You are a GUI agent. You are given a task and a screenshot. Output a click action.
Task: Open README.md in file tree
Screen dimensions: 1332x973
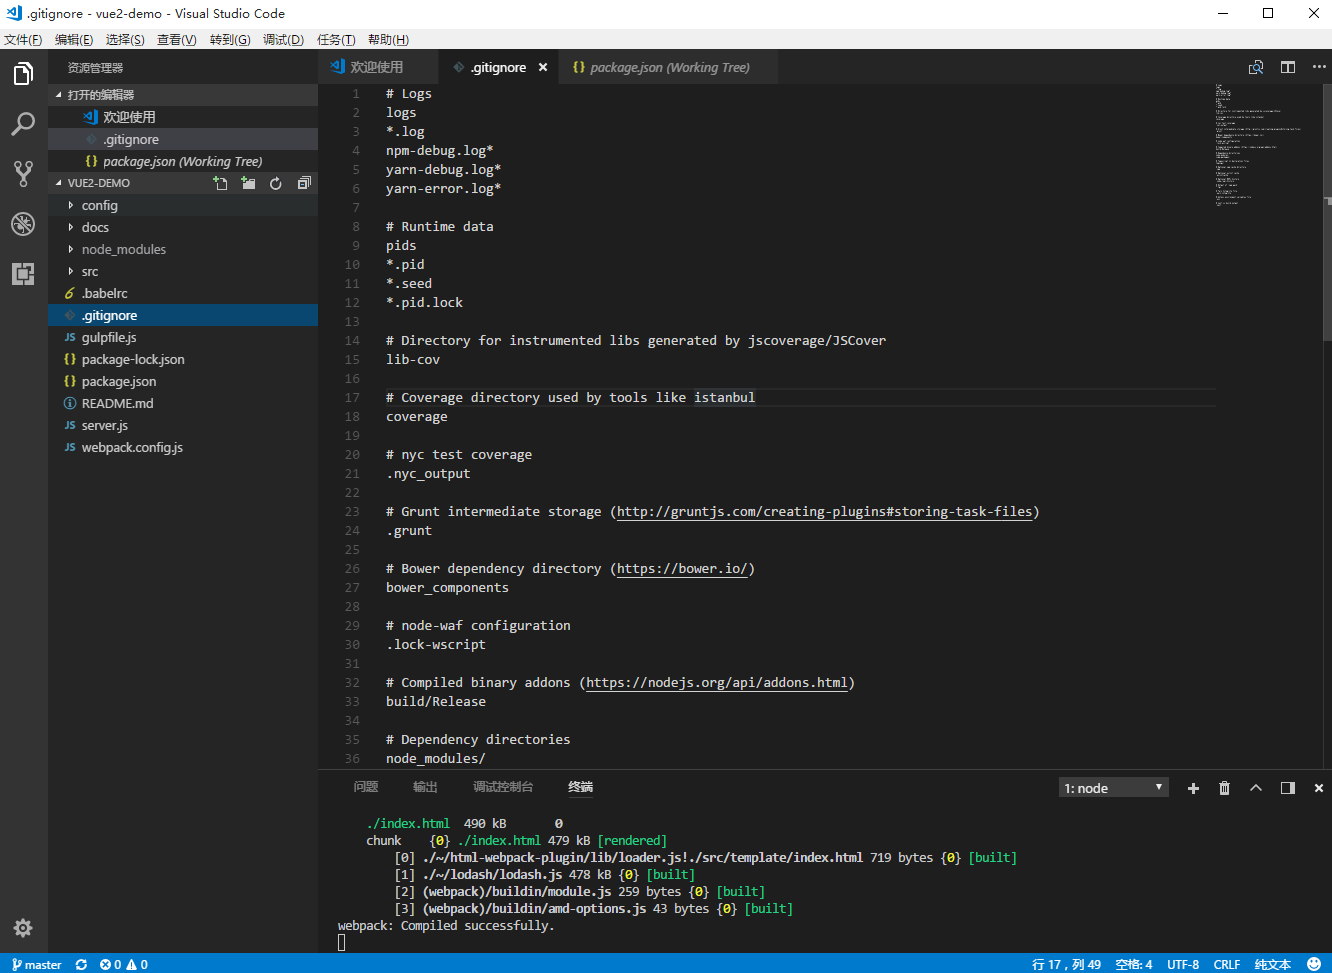coord(183,403)
